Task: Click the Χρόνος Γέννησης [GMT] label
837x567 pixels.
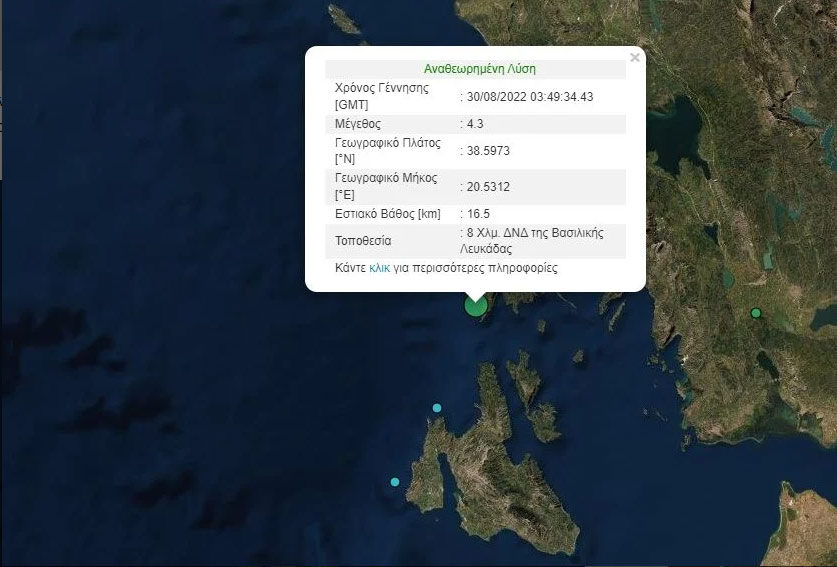Action: pyautogui.click(x=381, y=96)
